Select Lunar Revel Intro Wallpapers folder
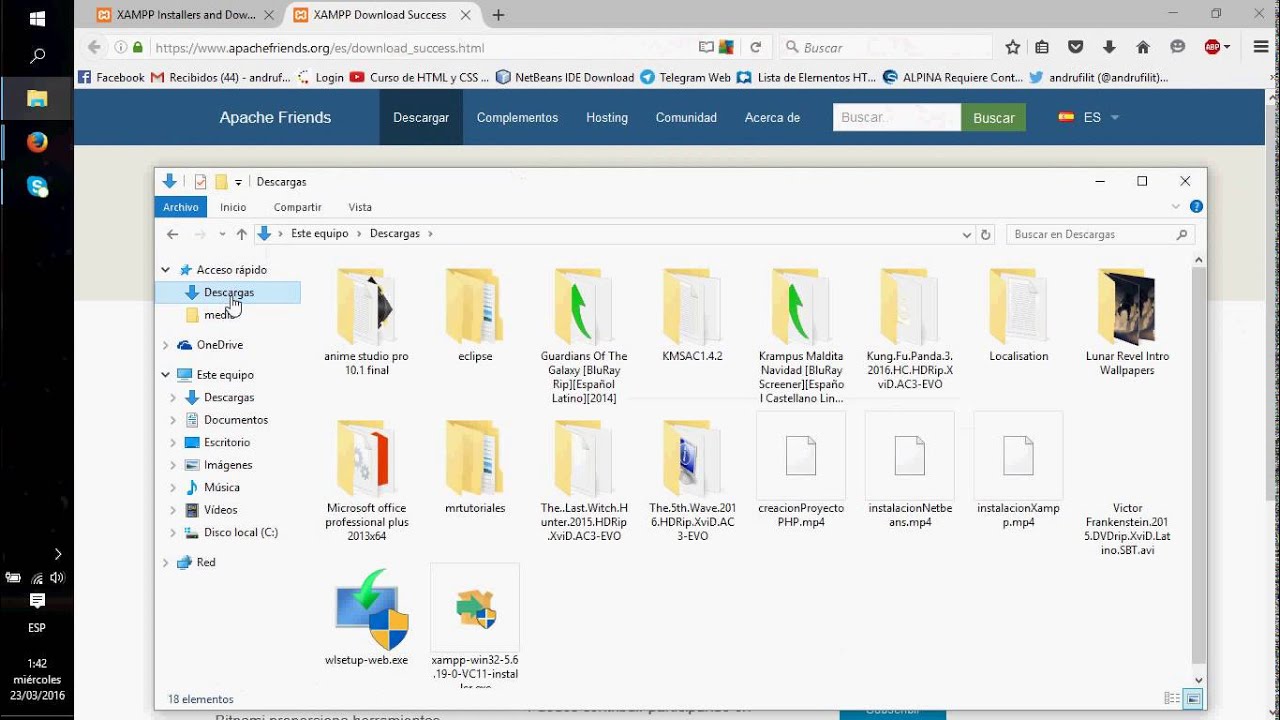Image resolution: width=1280 pixels, height=720 pixels. (1127, 323)
